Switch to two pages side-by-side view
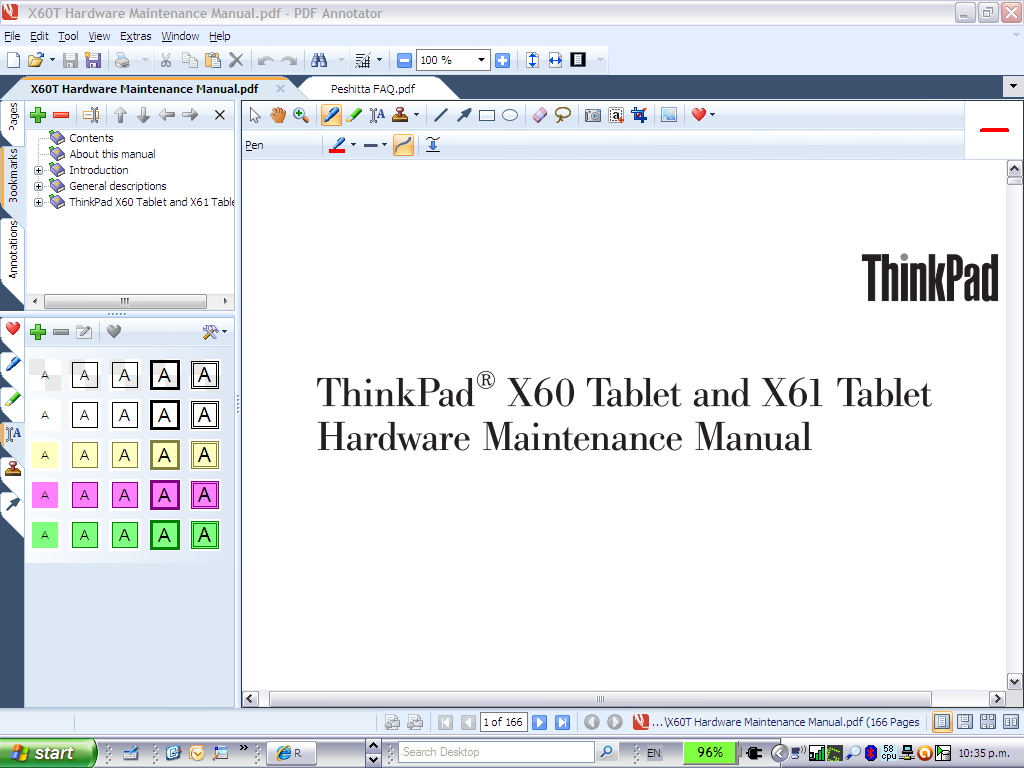 1011,722
